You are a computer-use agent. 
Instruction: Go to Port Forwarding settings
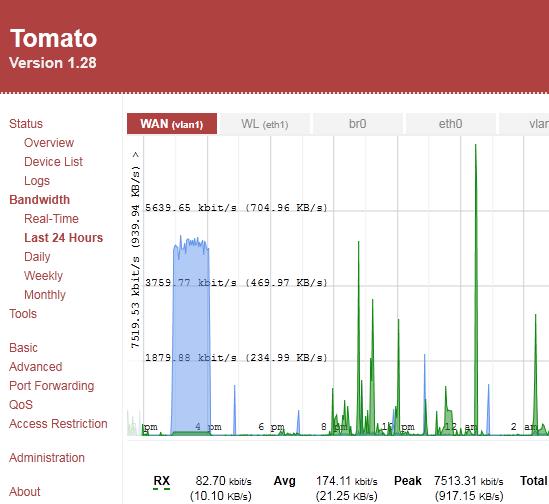pos(51,386)
